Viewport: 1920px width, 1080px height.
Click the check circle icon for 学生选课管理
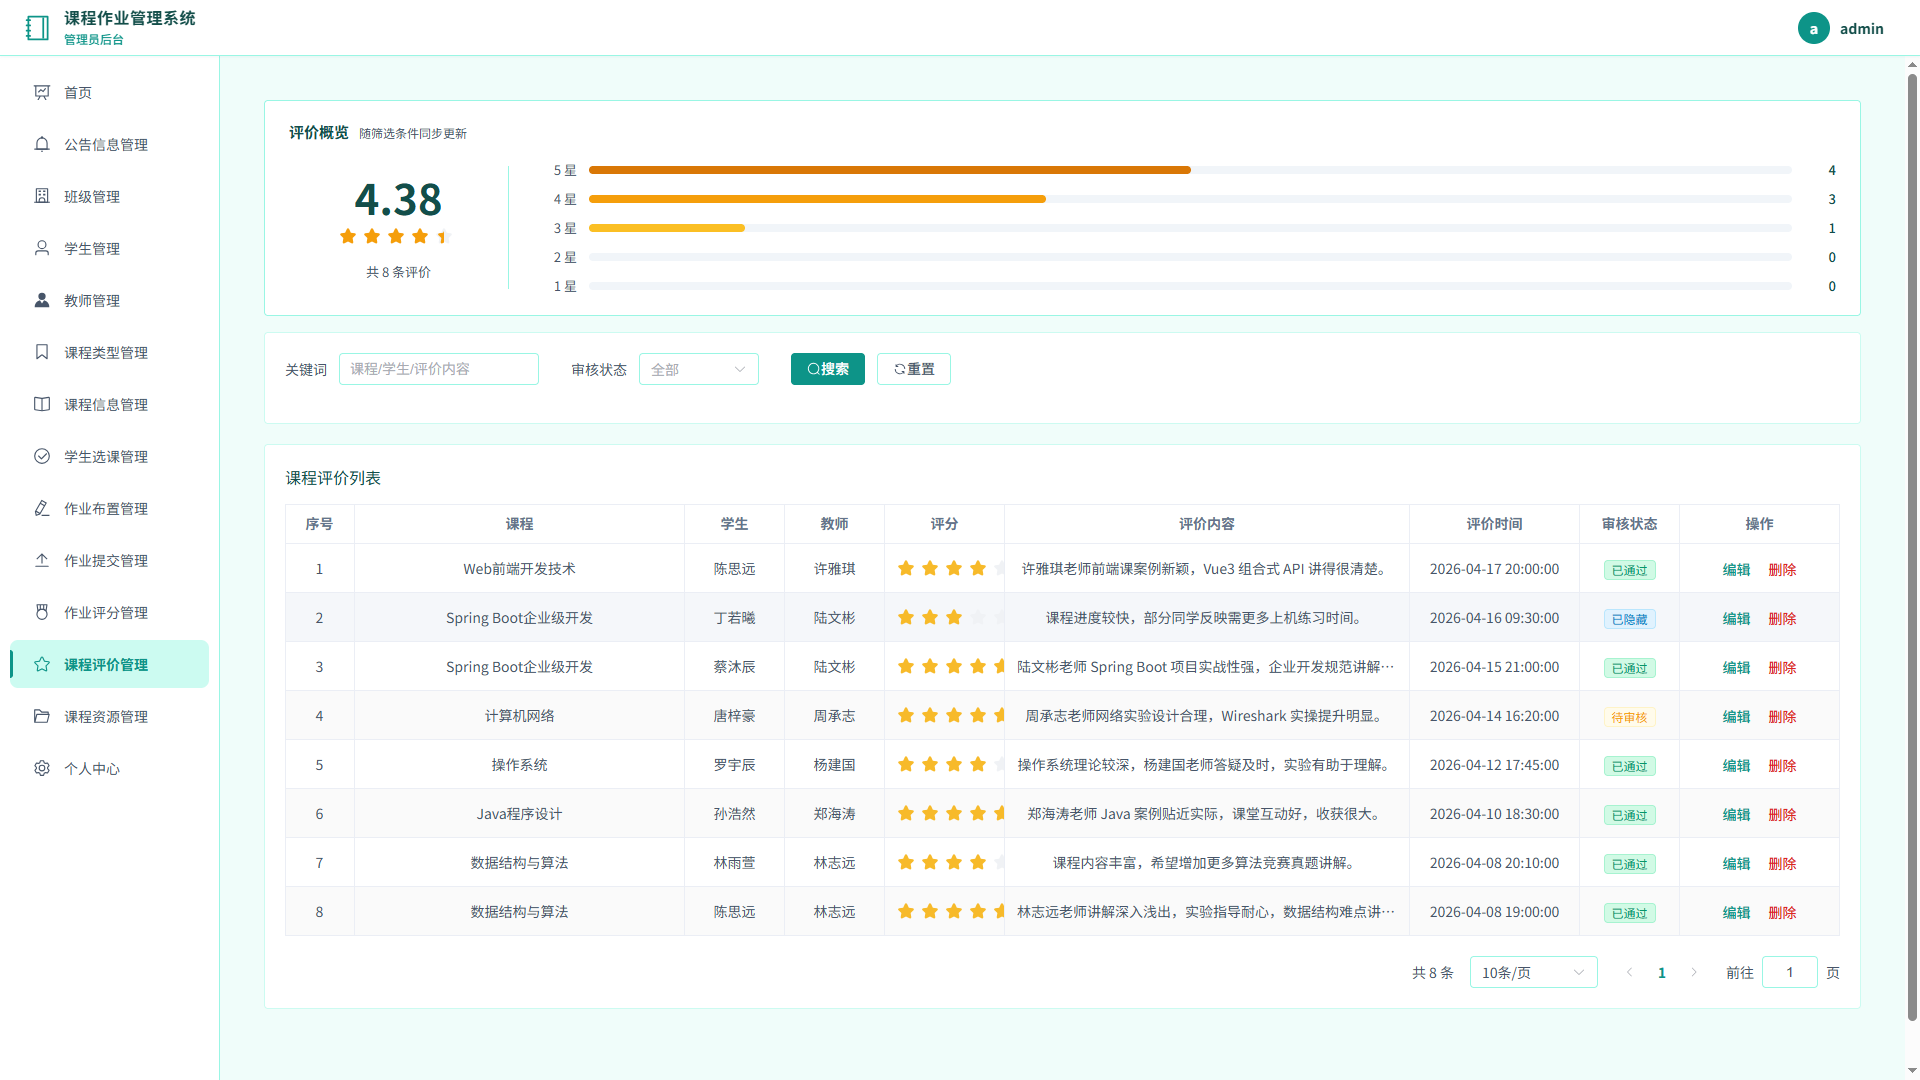tap(42, 456)
